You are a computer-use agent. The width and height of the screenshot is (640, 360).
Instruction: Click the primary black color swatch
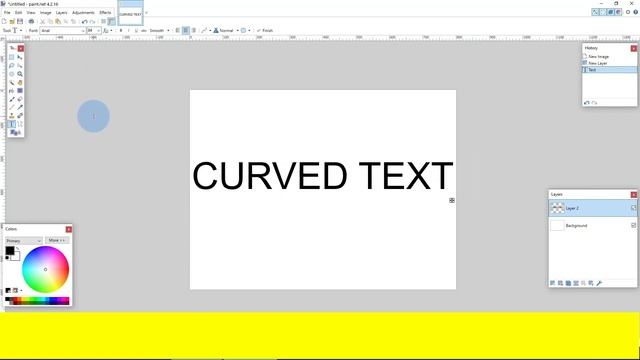click(x=9, y=250)
